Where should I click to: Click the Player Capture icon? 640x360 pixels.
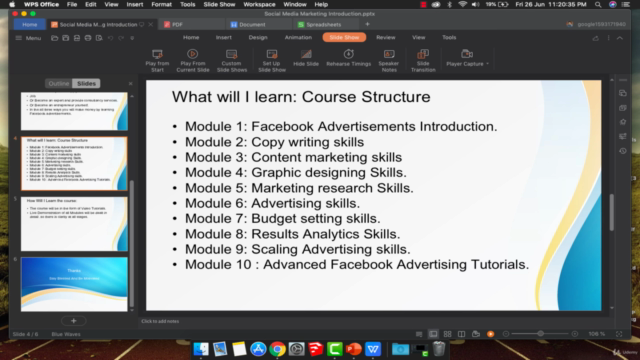tap(467, 54)
